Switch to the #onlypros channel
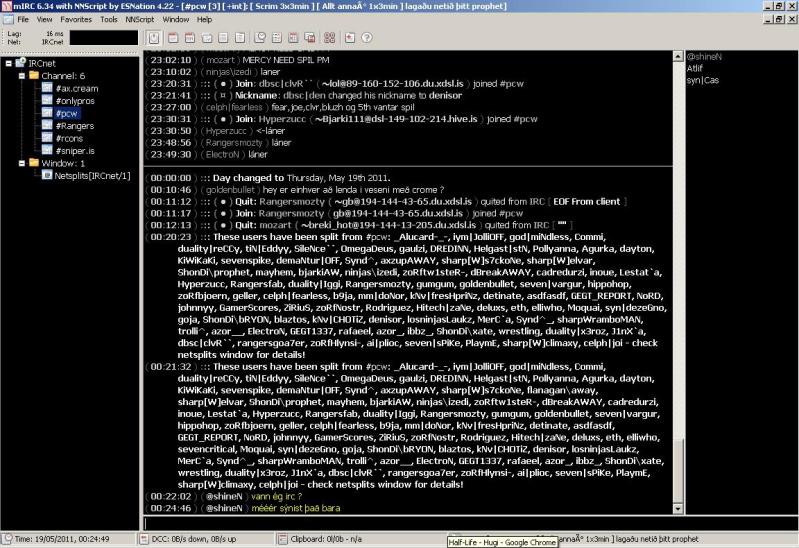Image resolution: width=799 pixels, height=548 pixels. pos(75,101)
